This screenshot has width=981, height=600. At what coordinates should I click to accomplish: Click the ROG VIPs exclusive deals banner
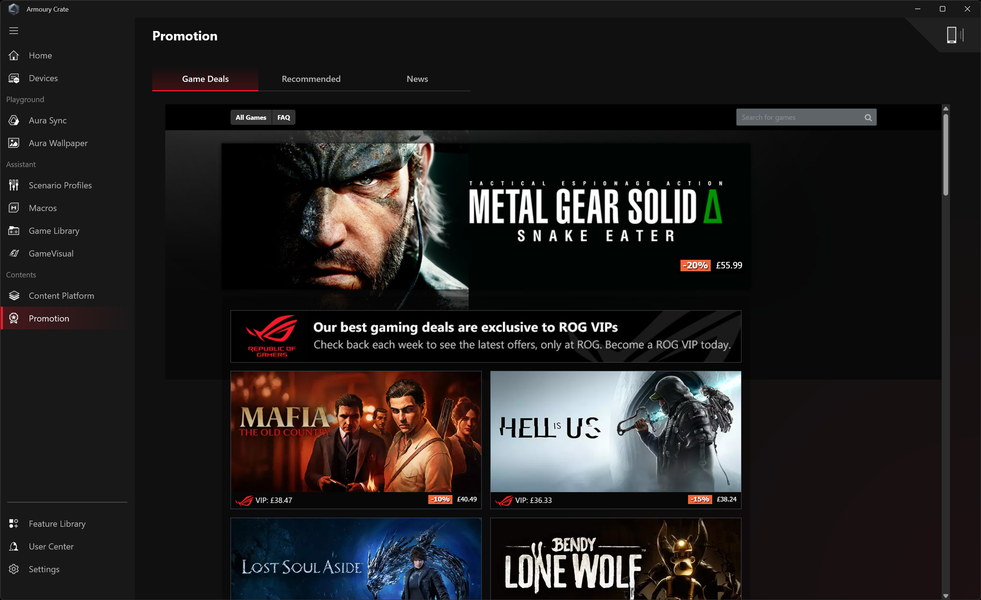coord(486,337)
